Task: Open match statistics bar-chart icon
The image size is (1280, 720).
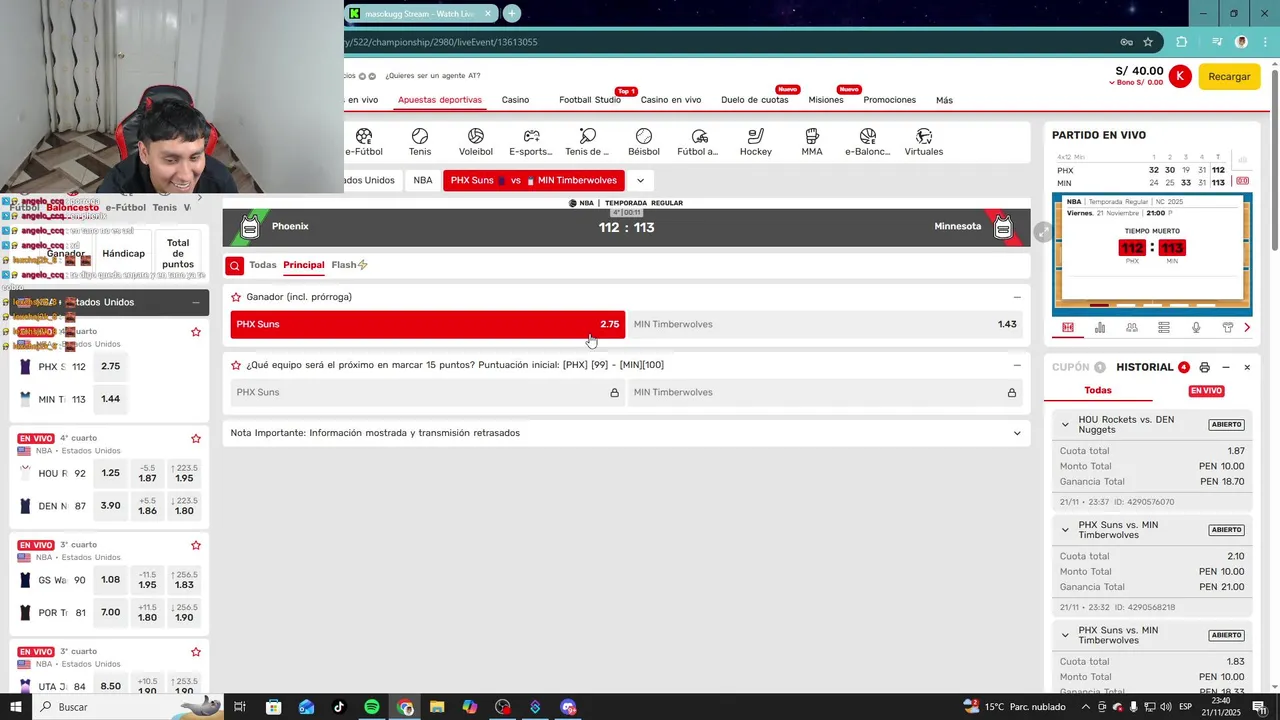Action: [1100, 327]
